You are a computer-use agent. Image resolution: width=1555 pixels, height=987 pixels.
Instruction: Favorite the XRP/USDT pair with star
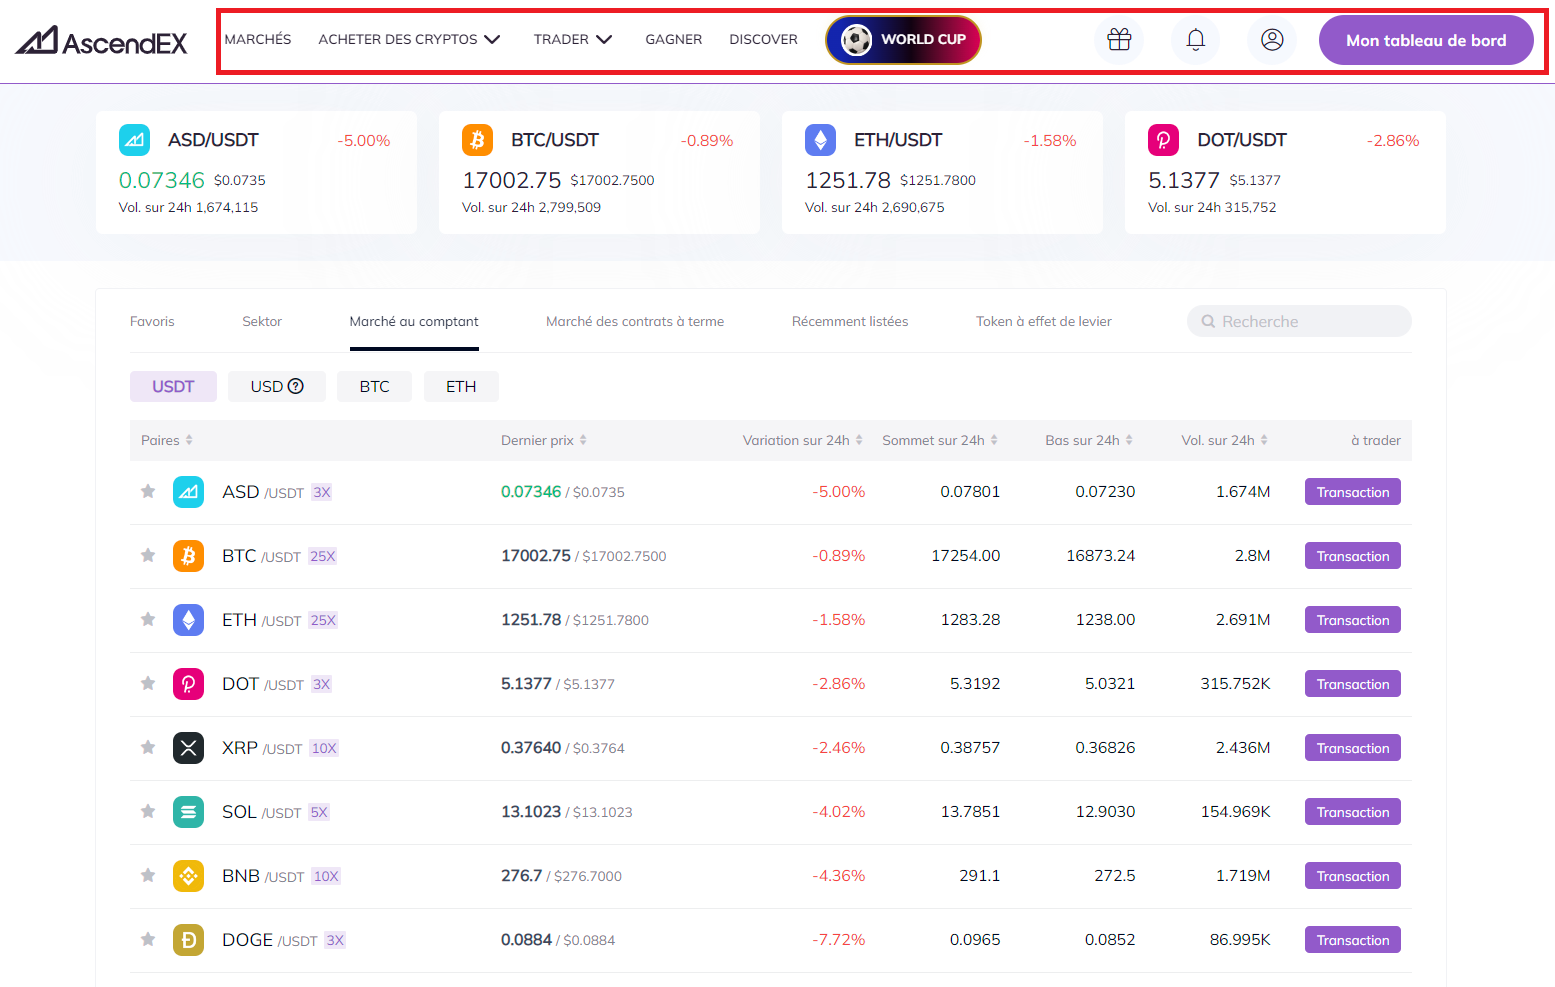(148, 747)
